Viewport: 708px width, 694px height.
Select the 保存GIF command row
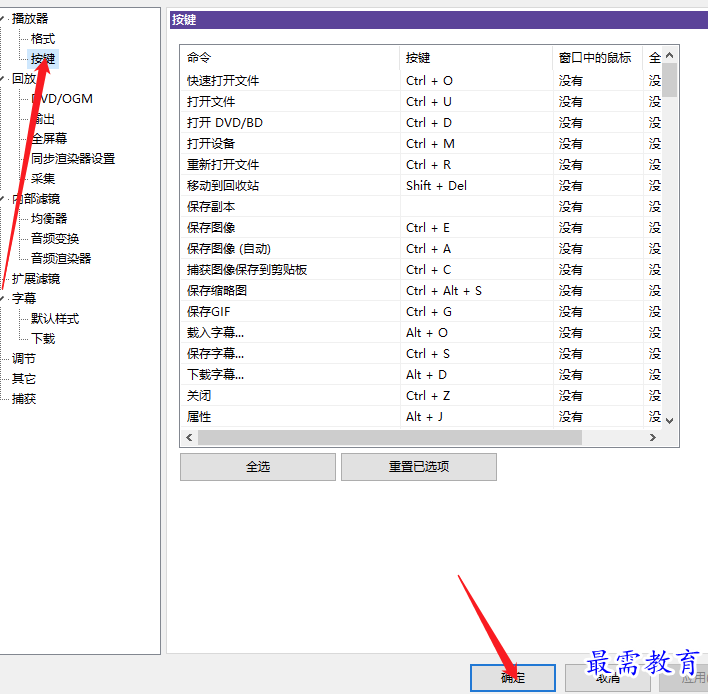tap(421, 312)
